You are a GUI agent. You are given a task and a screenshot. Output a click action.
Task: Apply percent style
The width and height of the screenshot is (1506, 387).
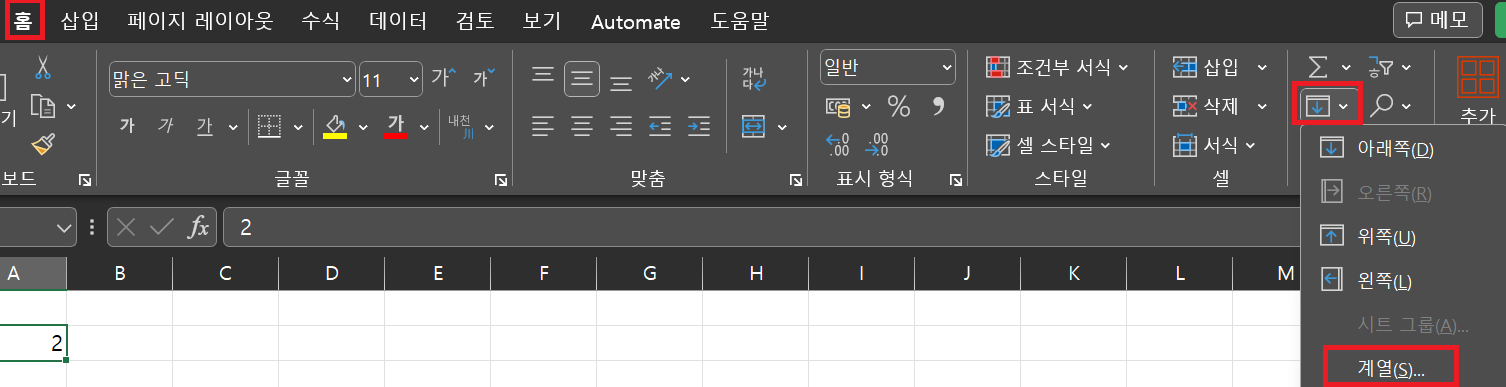tap(899, 106)
